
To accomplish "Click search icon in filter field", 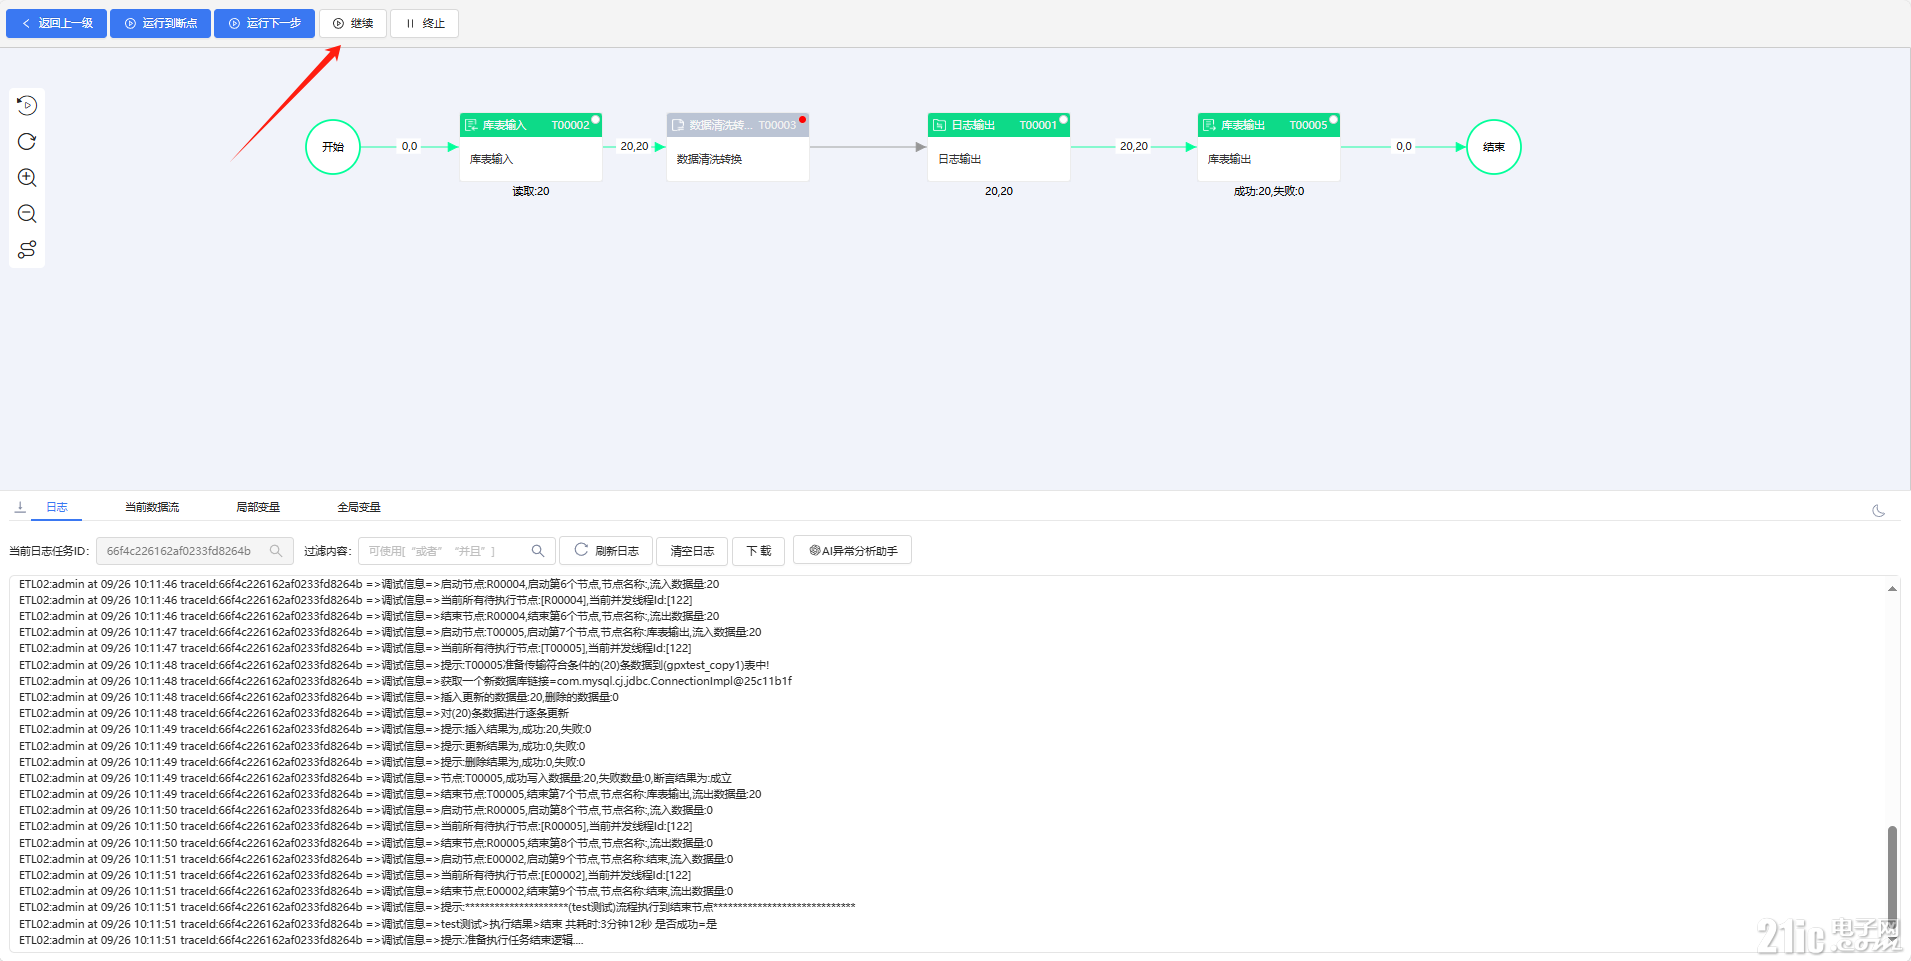I will pos(538,551).
